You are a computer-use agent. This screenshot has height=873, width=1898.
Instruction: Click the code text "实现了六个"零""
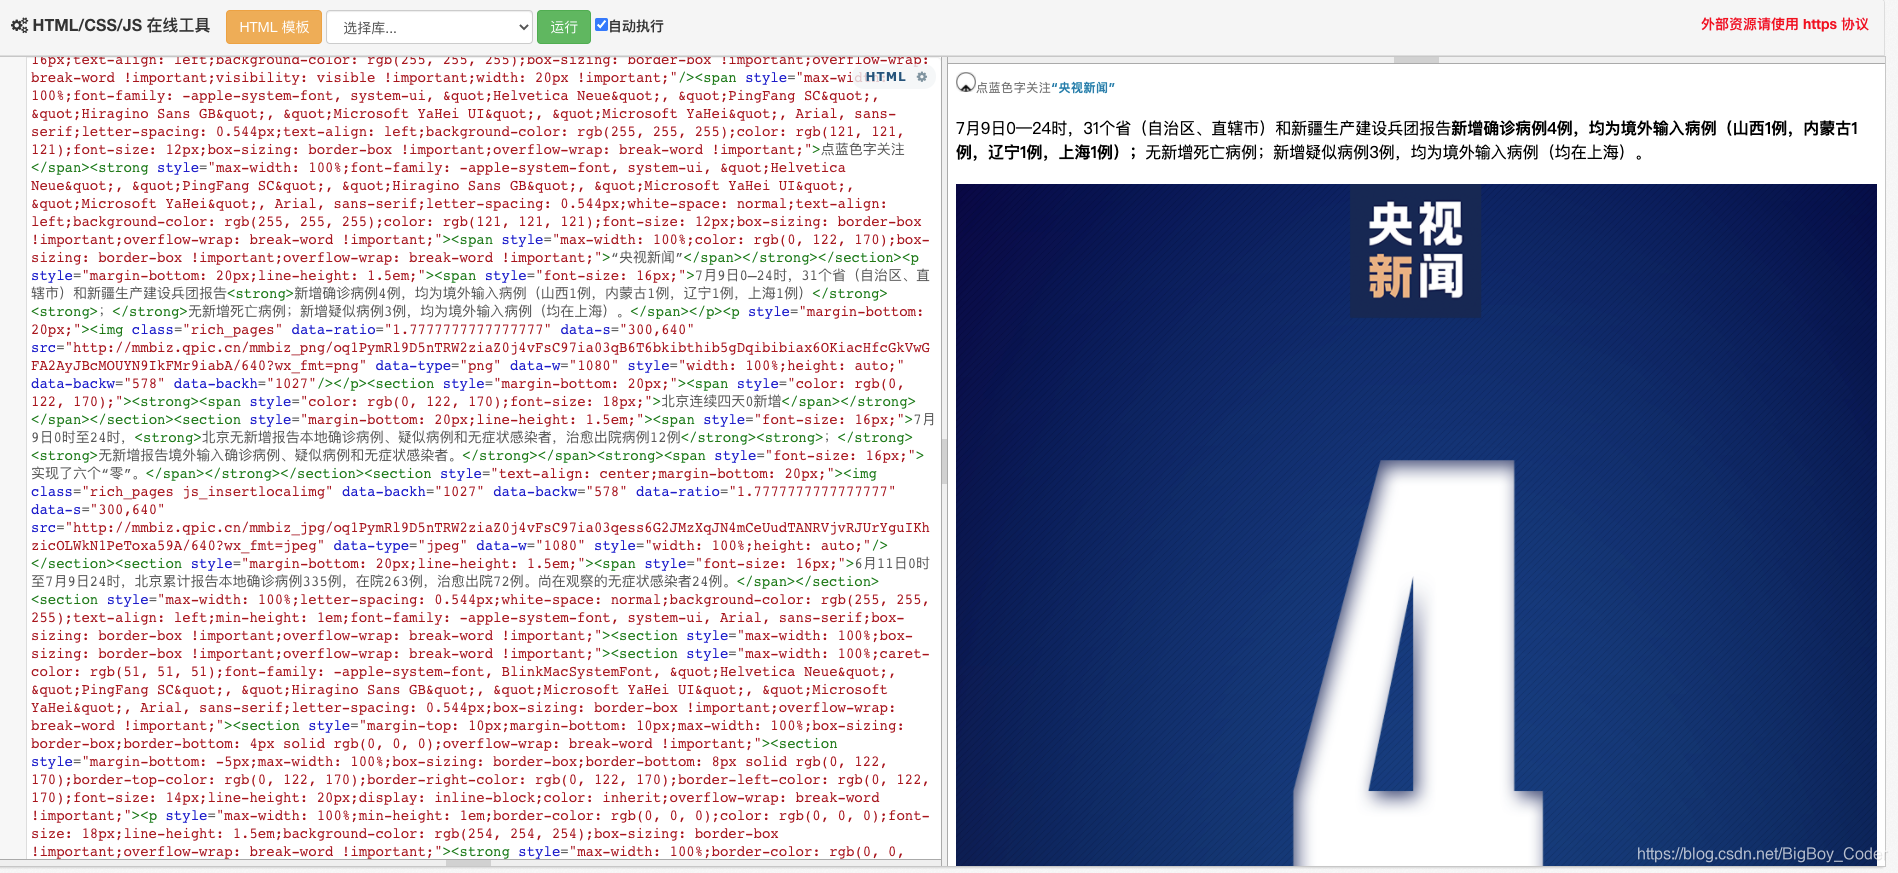point(84,474)
